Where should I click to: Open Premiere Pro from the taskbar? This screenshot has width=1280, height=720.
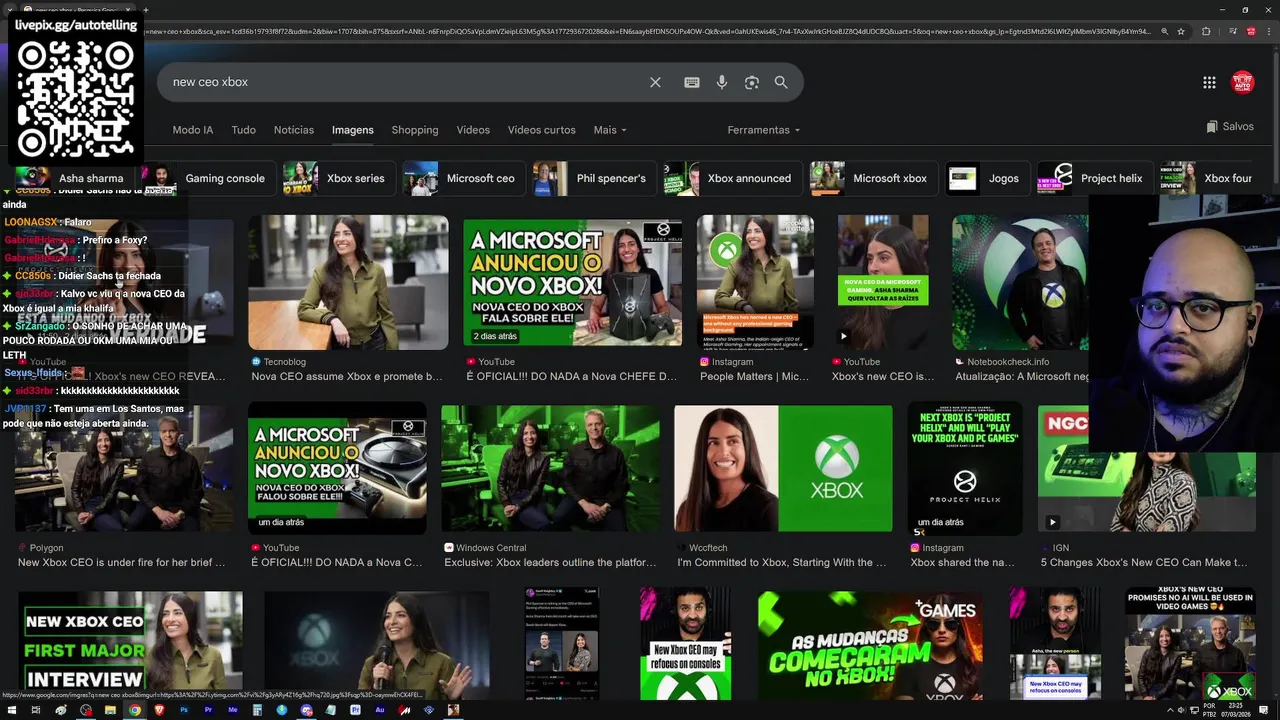pyautogui.click(x=208, y=710)
